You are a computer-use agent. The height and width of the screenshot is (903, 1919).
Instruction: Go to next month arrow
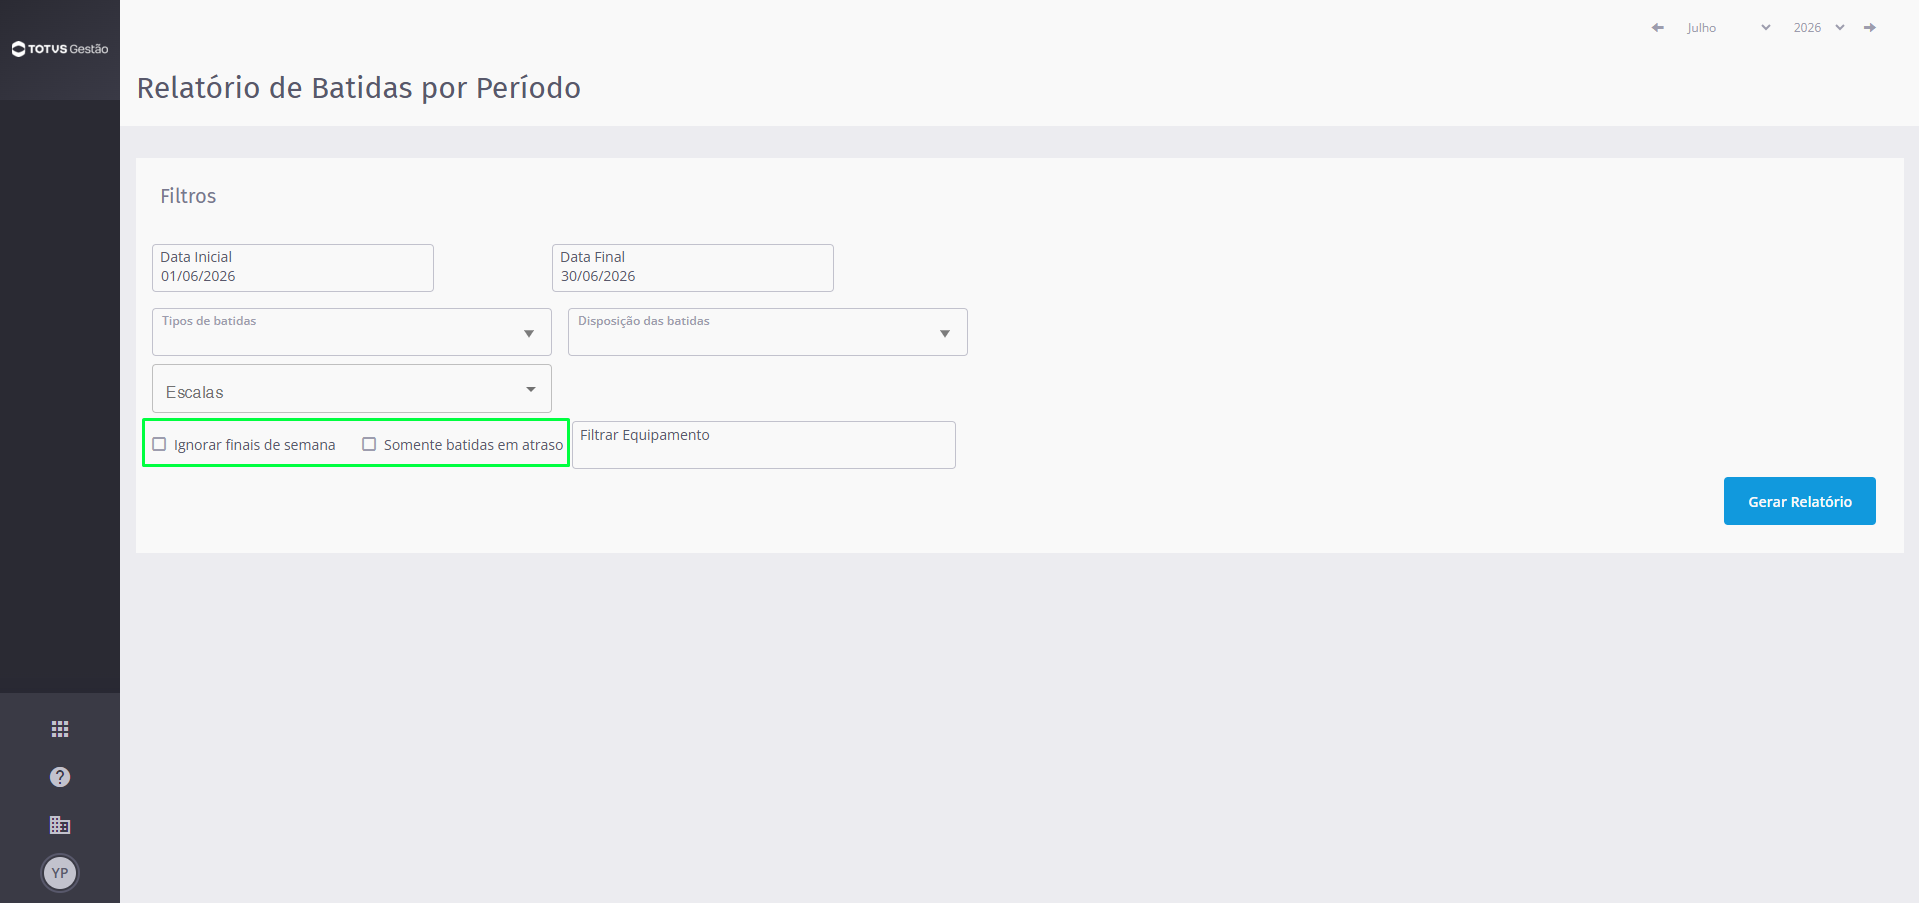click(x=1870, y=28)
